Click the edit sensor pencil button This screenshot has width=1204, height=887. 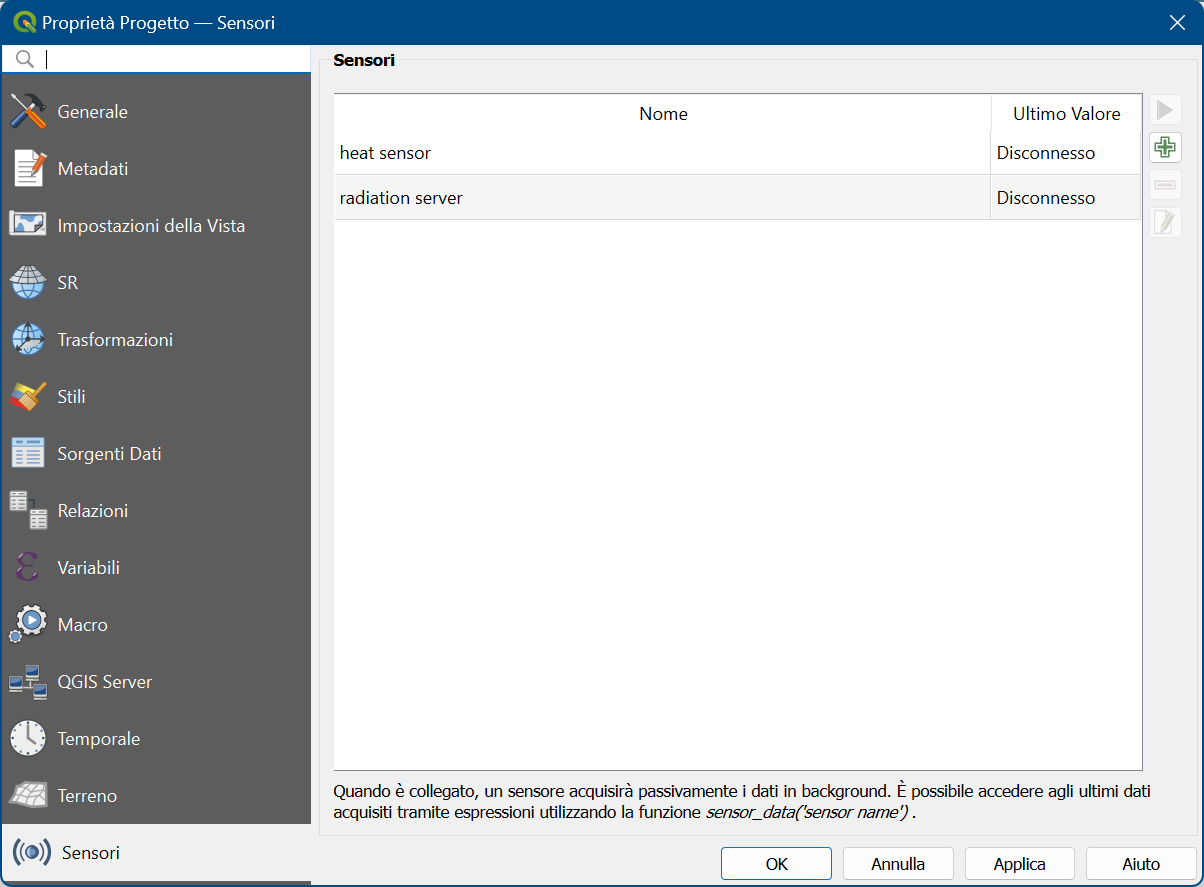pos(1165,222)
